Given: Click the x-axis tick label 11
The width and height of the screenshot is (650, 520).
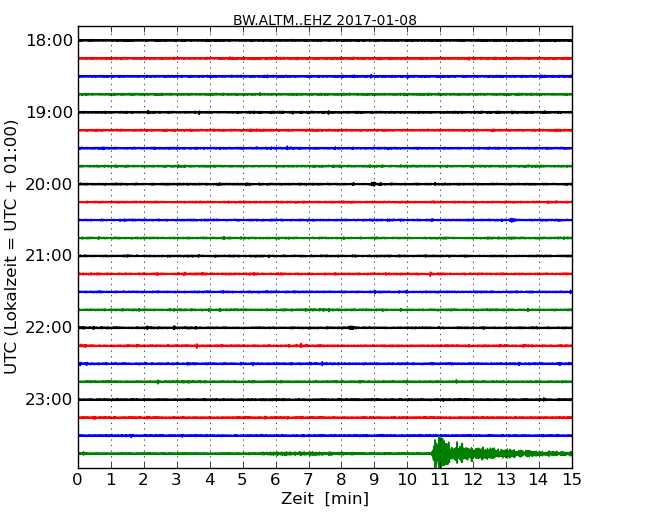Looking at the screenshot, I should click(x=440, y=480).
